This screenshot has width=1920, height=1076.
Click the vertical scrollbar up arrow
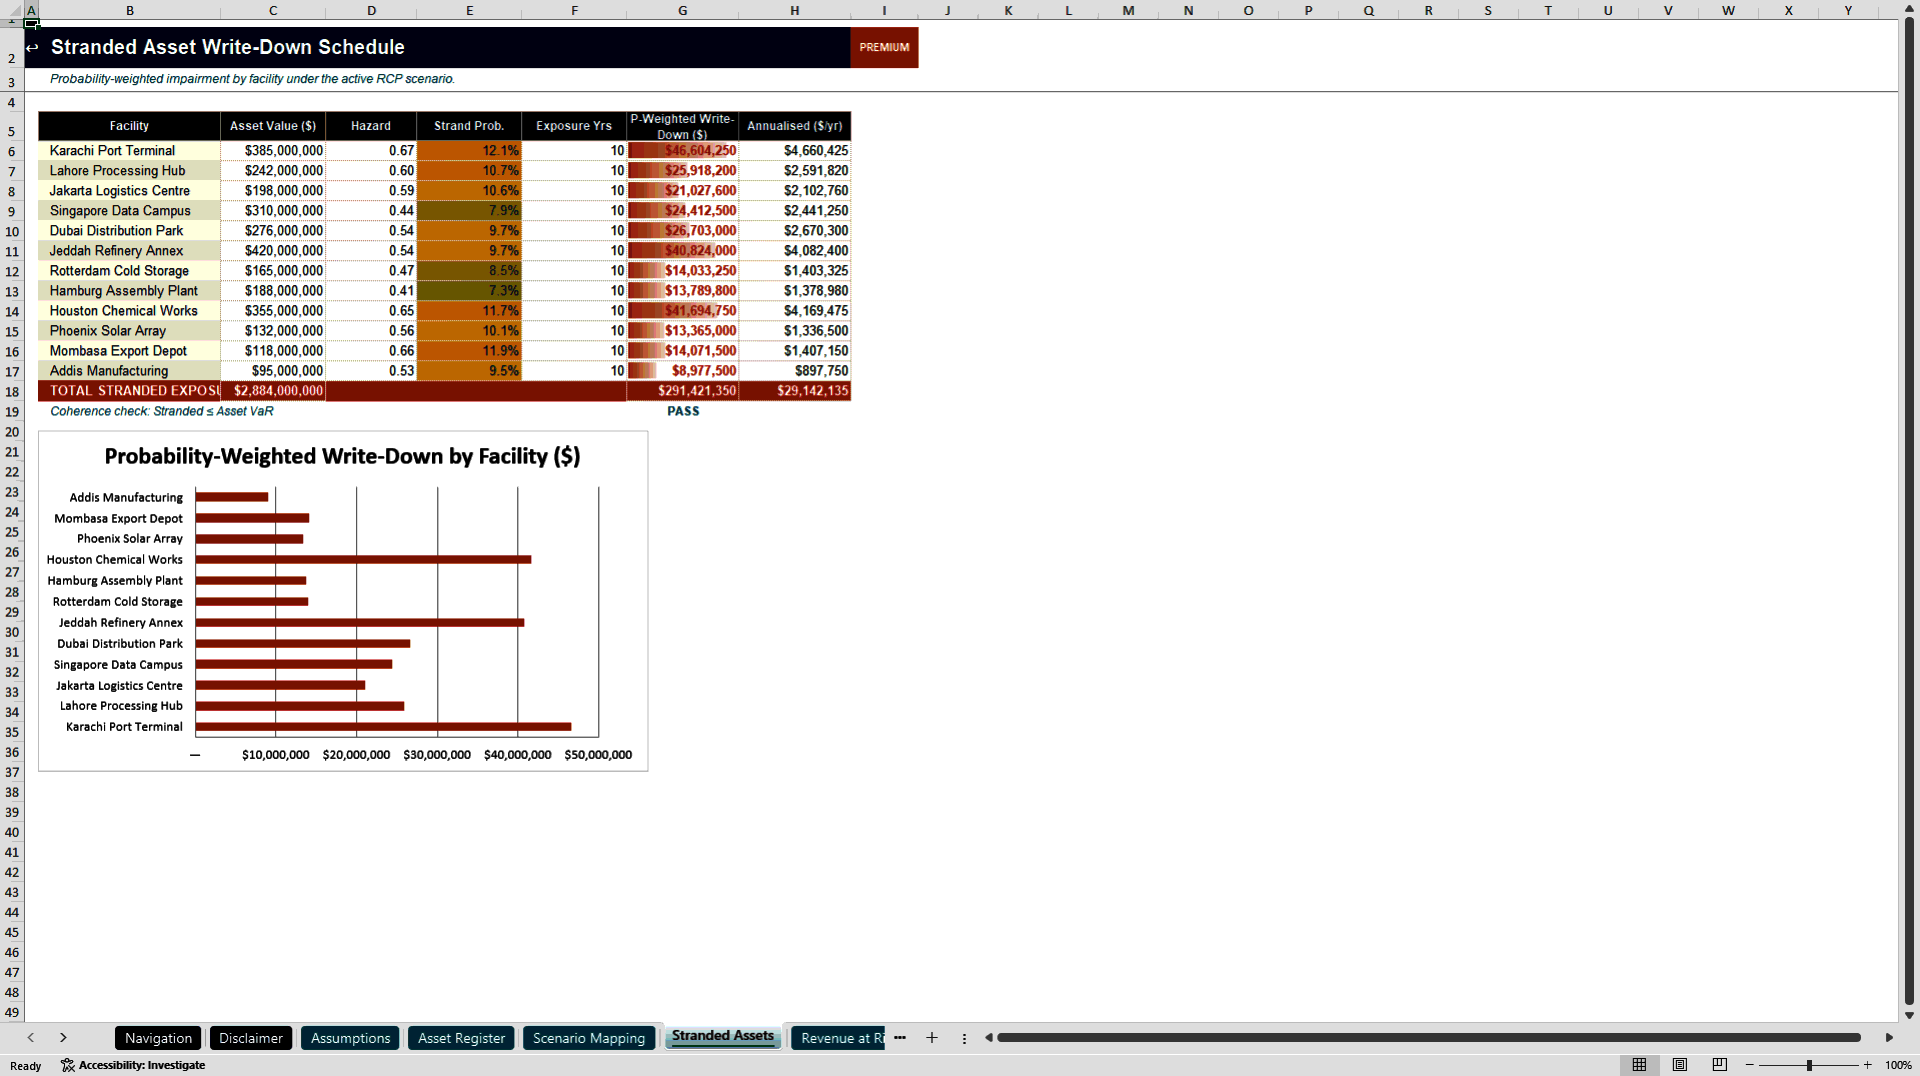tap(1909, 8)
